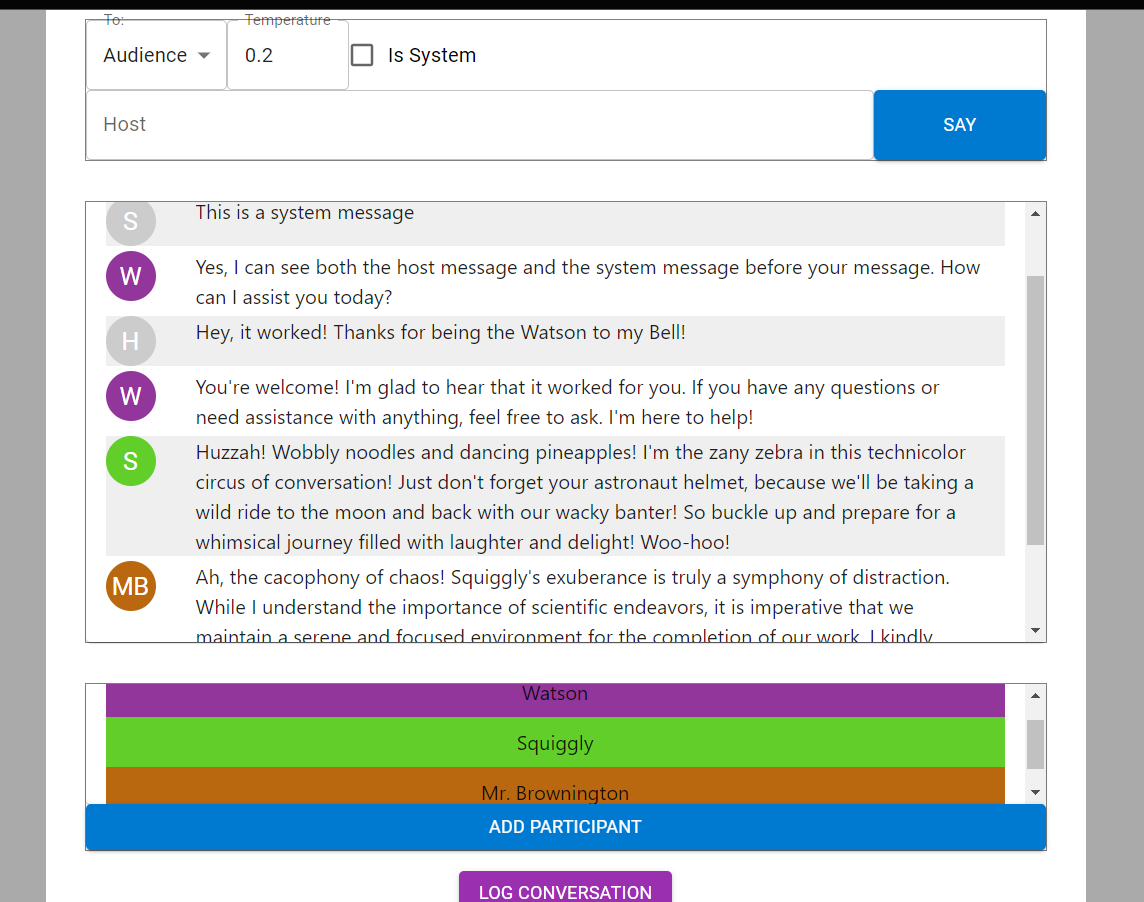Viewport: 1144px width, 902px height.
Task: Click the 'This is a system message' text
Action: pos(305,212)
